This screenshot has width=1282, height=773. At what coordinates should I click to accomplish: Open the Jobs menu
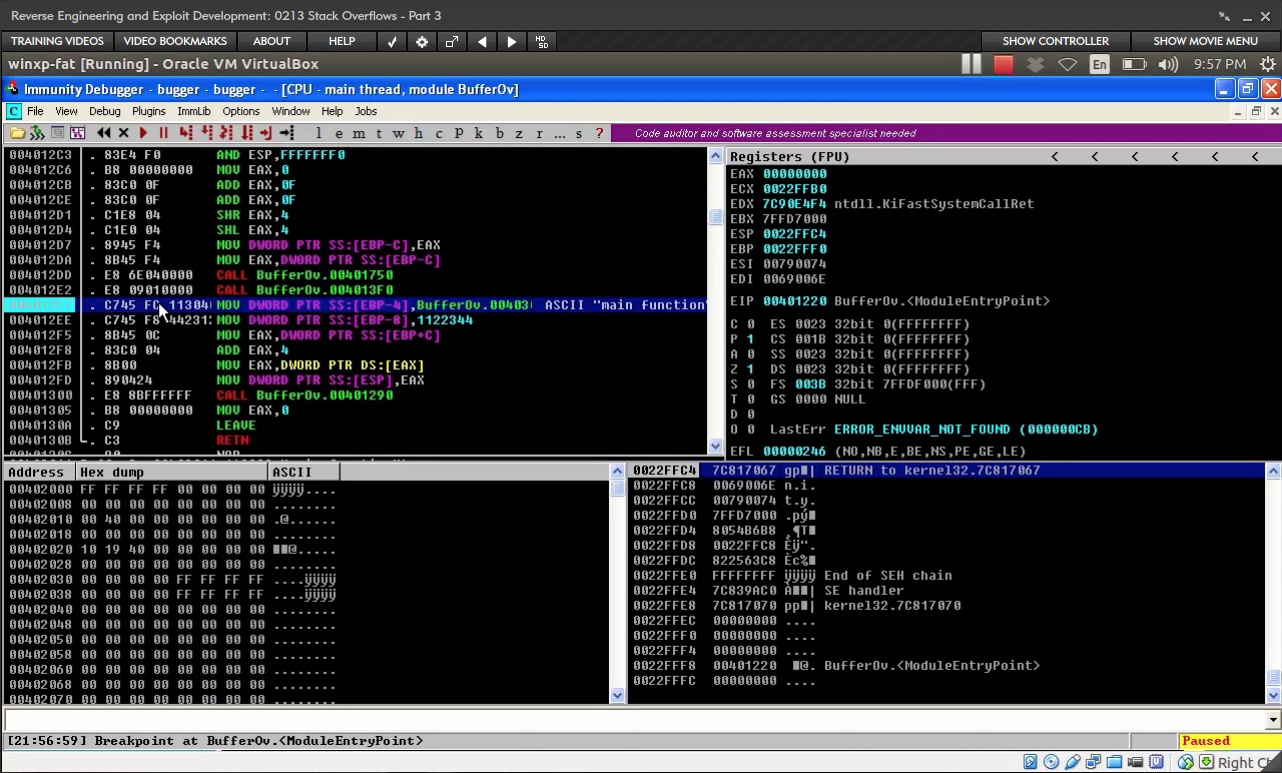point(366,111)
